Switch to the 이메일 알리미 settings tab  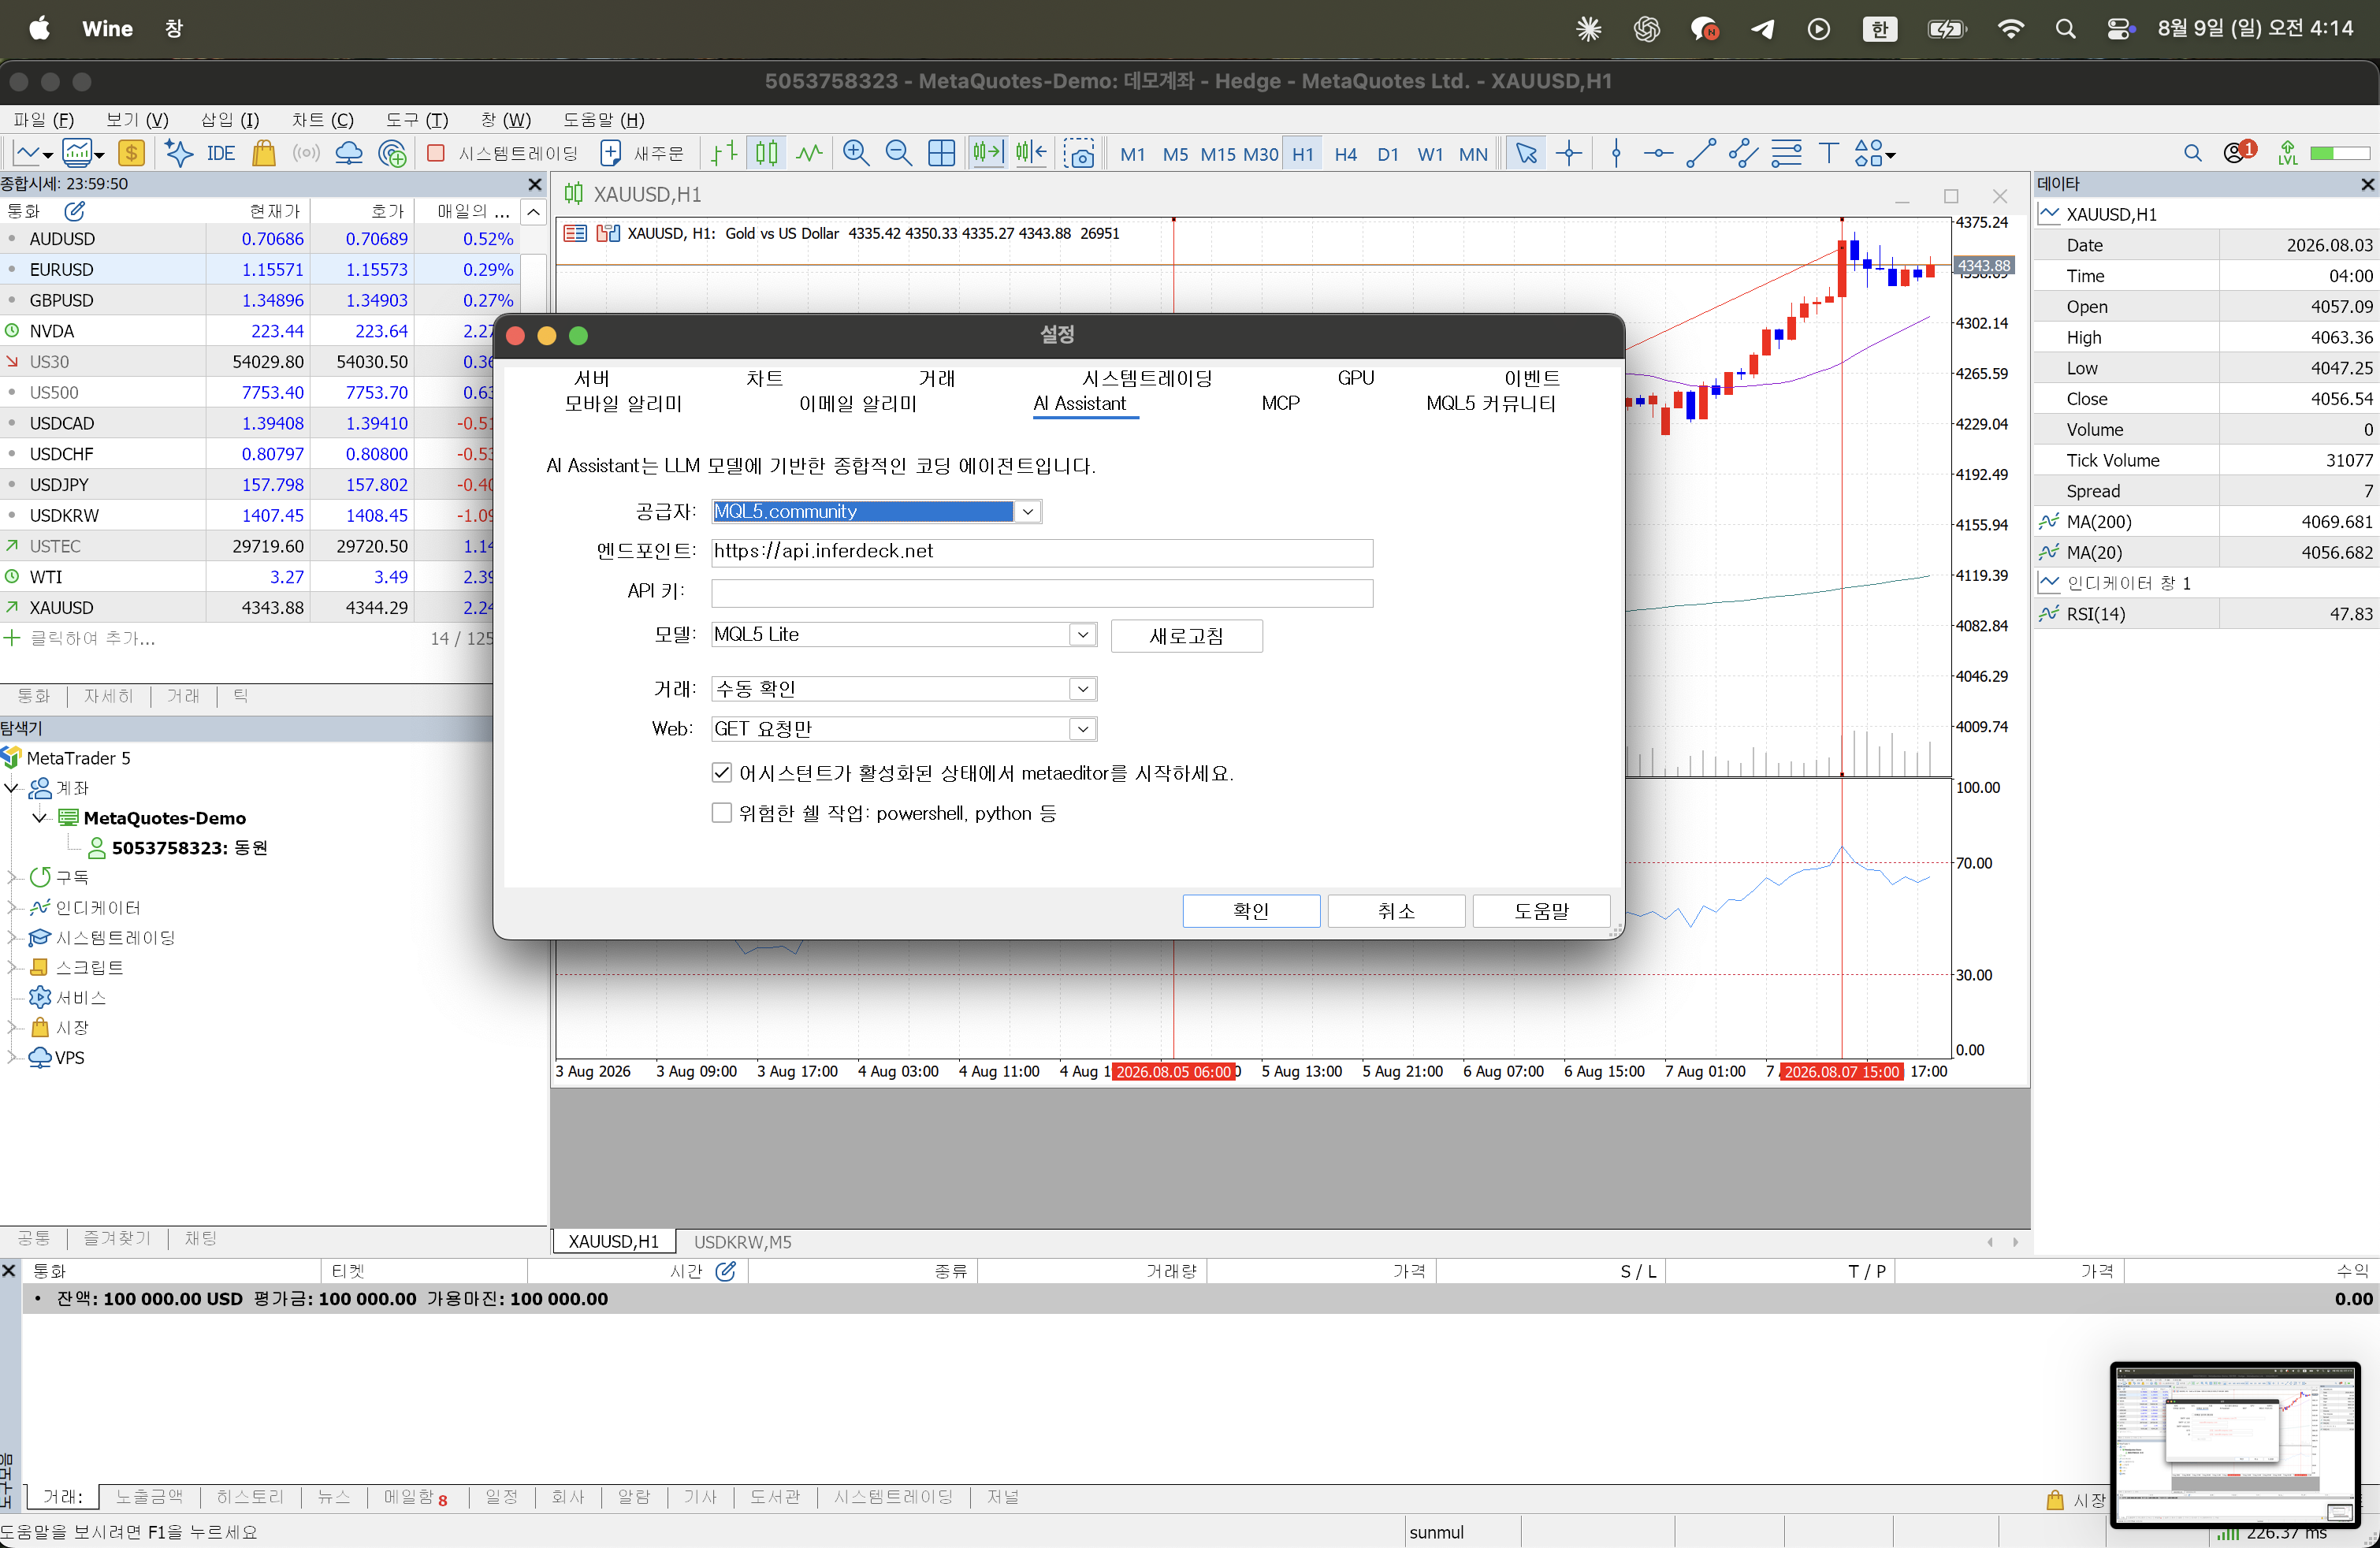click(x=858, y=403)
